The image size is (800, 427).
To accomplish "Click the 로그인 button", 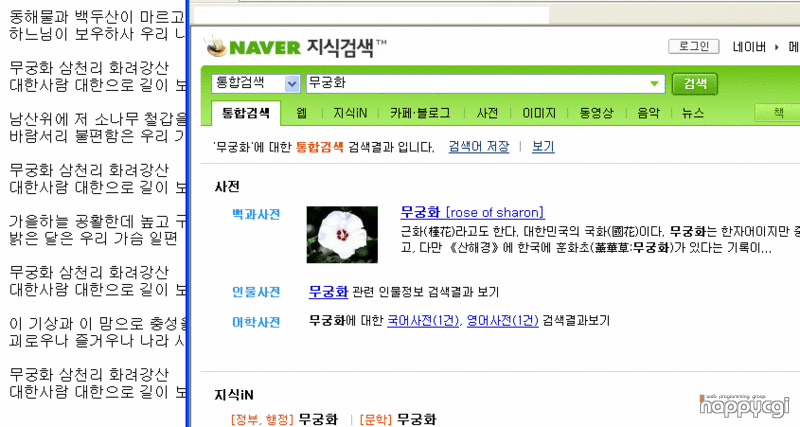I will 694,46.
